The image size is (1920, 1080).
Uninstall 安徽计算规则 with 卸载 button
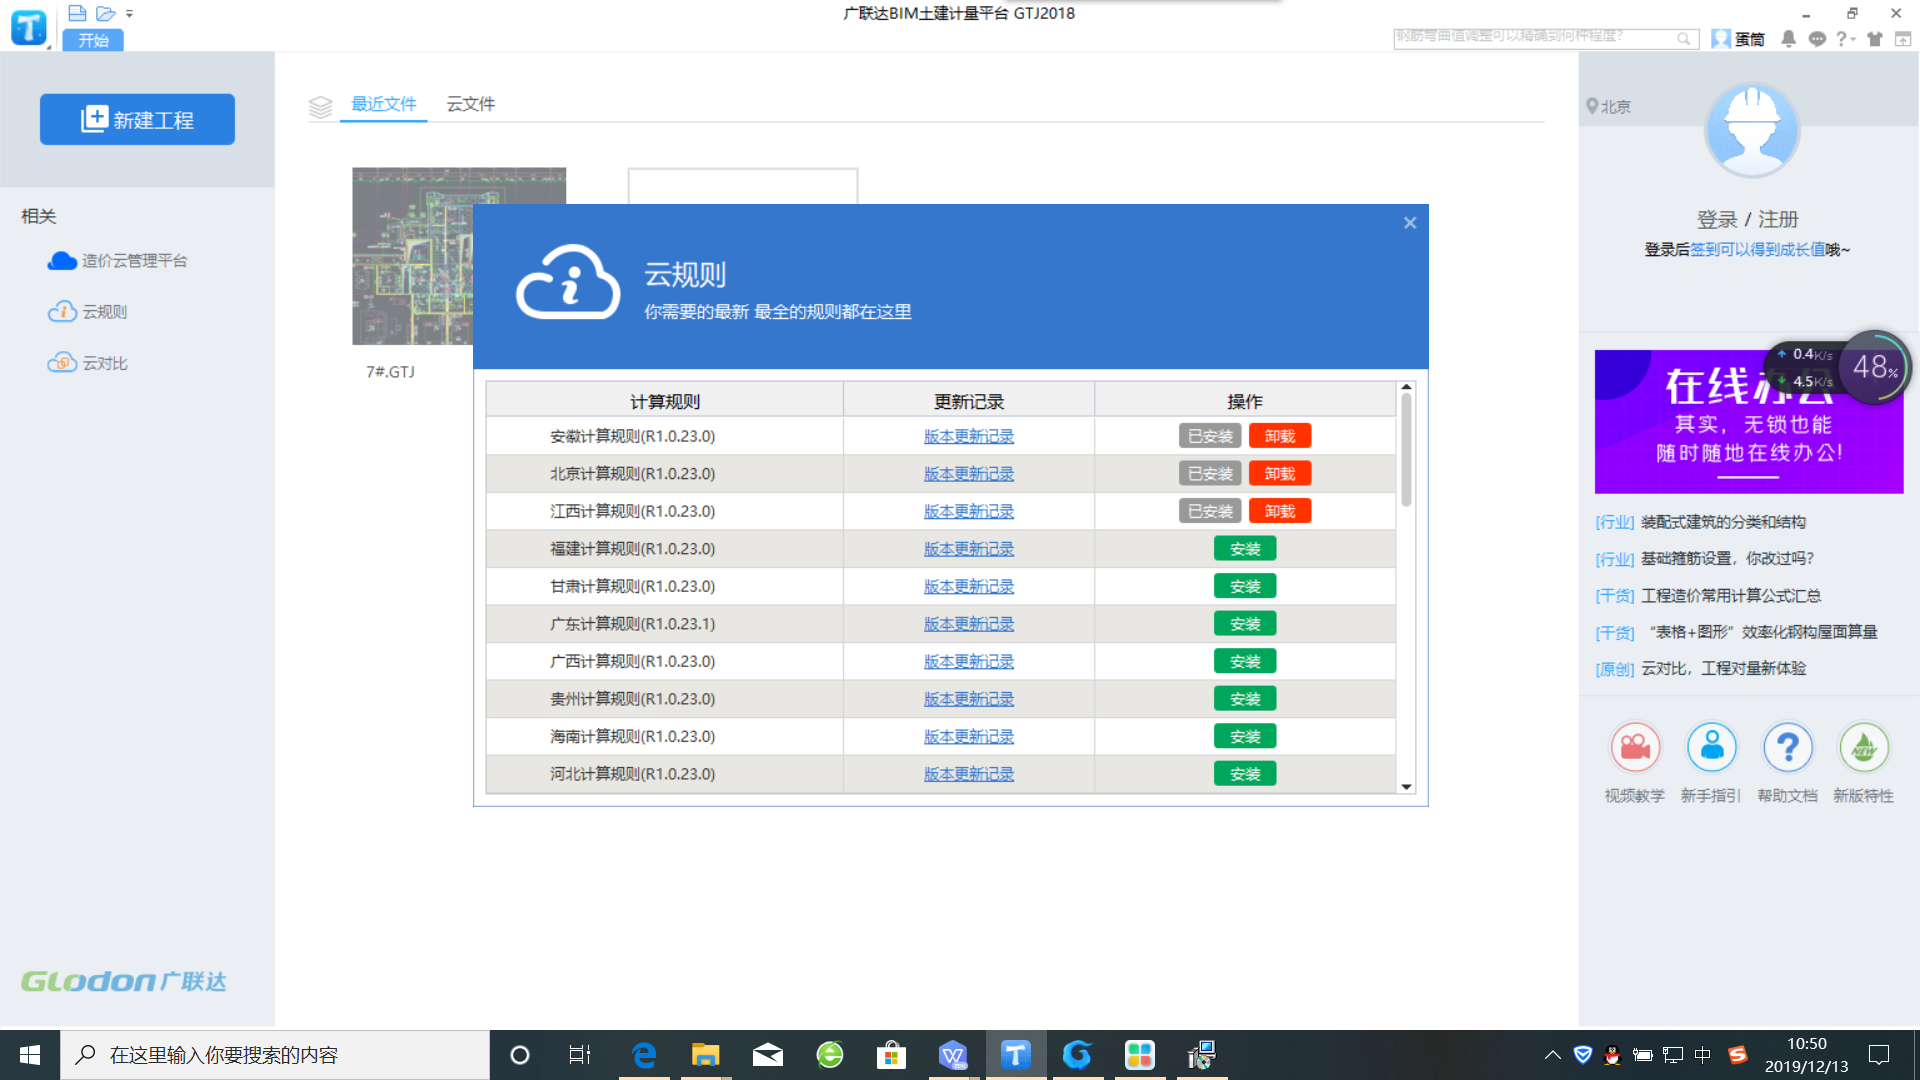[1280, 436]
